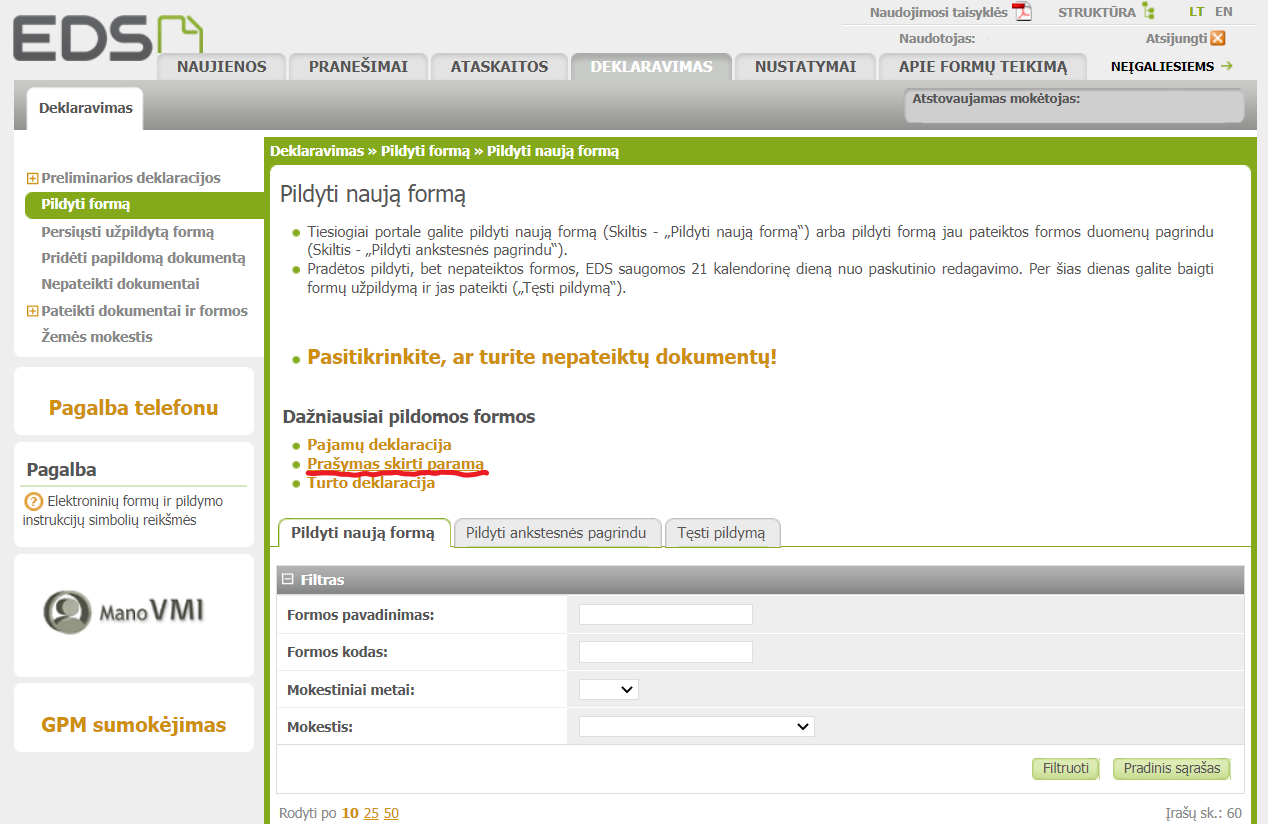Click the Formos kodas input field

point(666,652)
